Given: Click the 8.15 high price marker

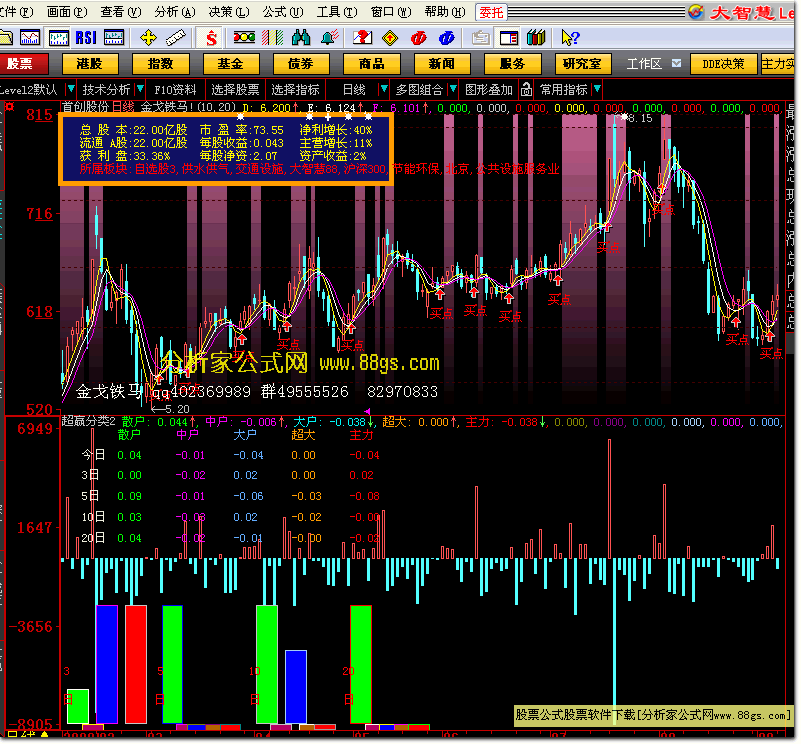Looking at the screenshot, I should 640,119.
